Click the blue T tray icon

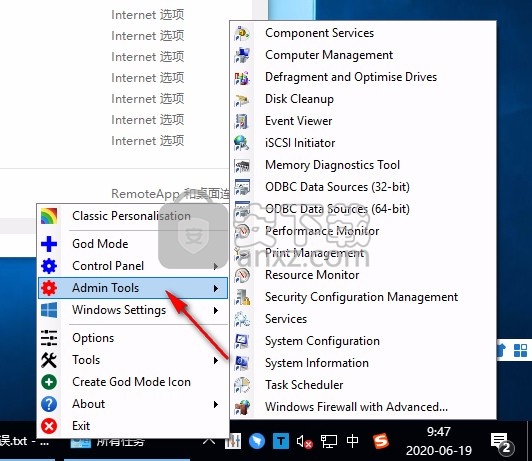click(x=281, y=441)
